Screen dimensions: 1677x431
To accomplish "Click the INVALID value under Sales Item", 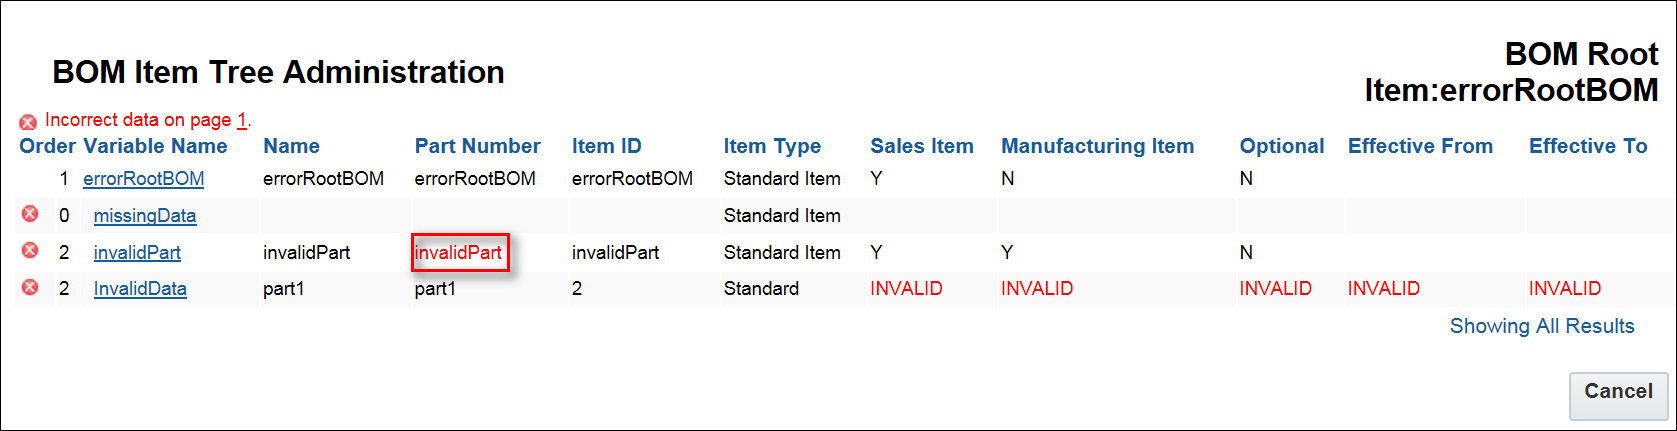I will pos(906,289).
